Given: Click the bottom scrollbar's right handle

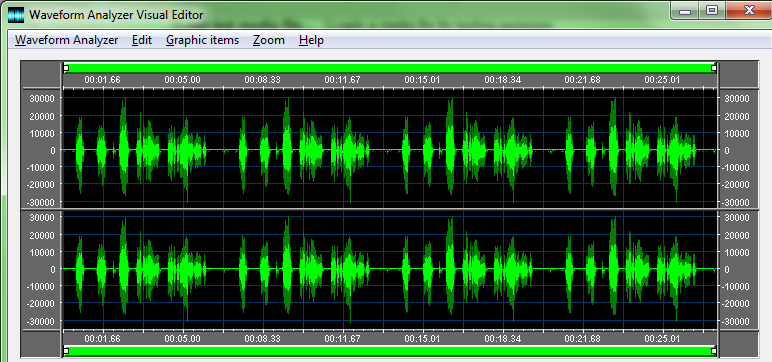Looking at the screenshot, I should click(714, 351).
